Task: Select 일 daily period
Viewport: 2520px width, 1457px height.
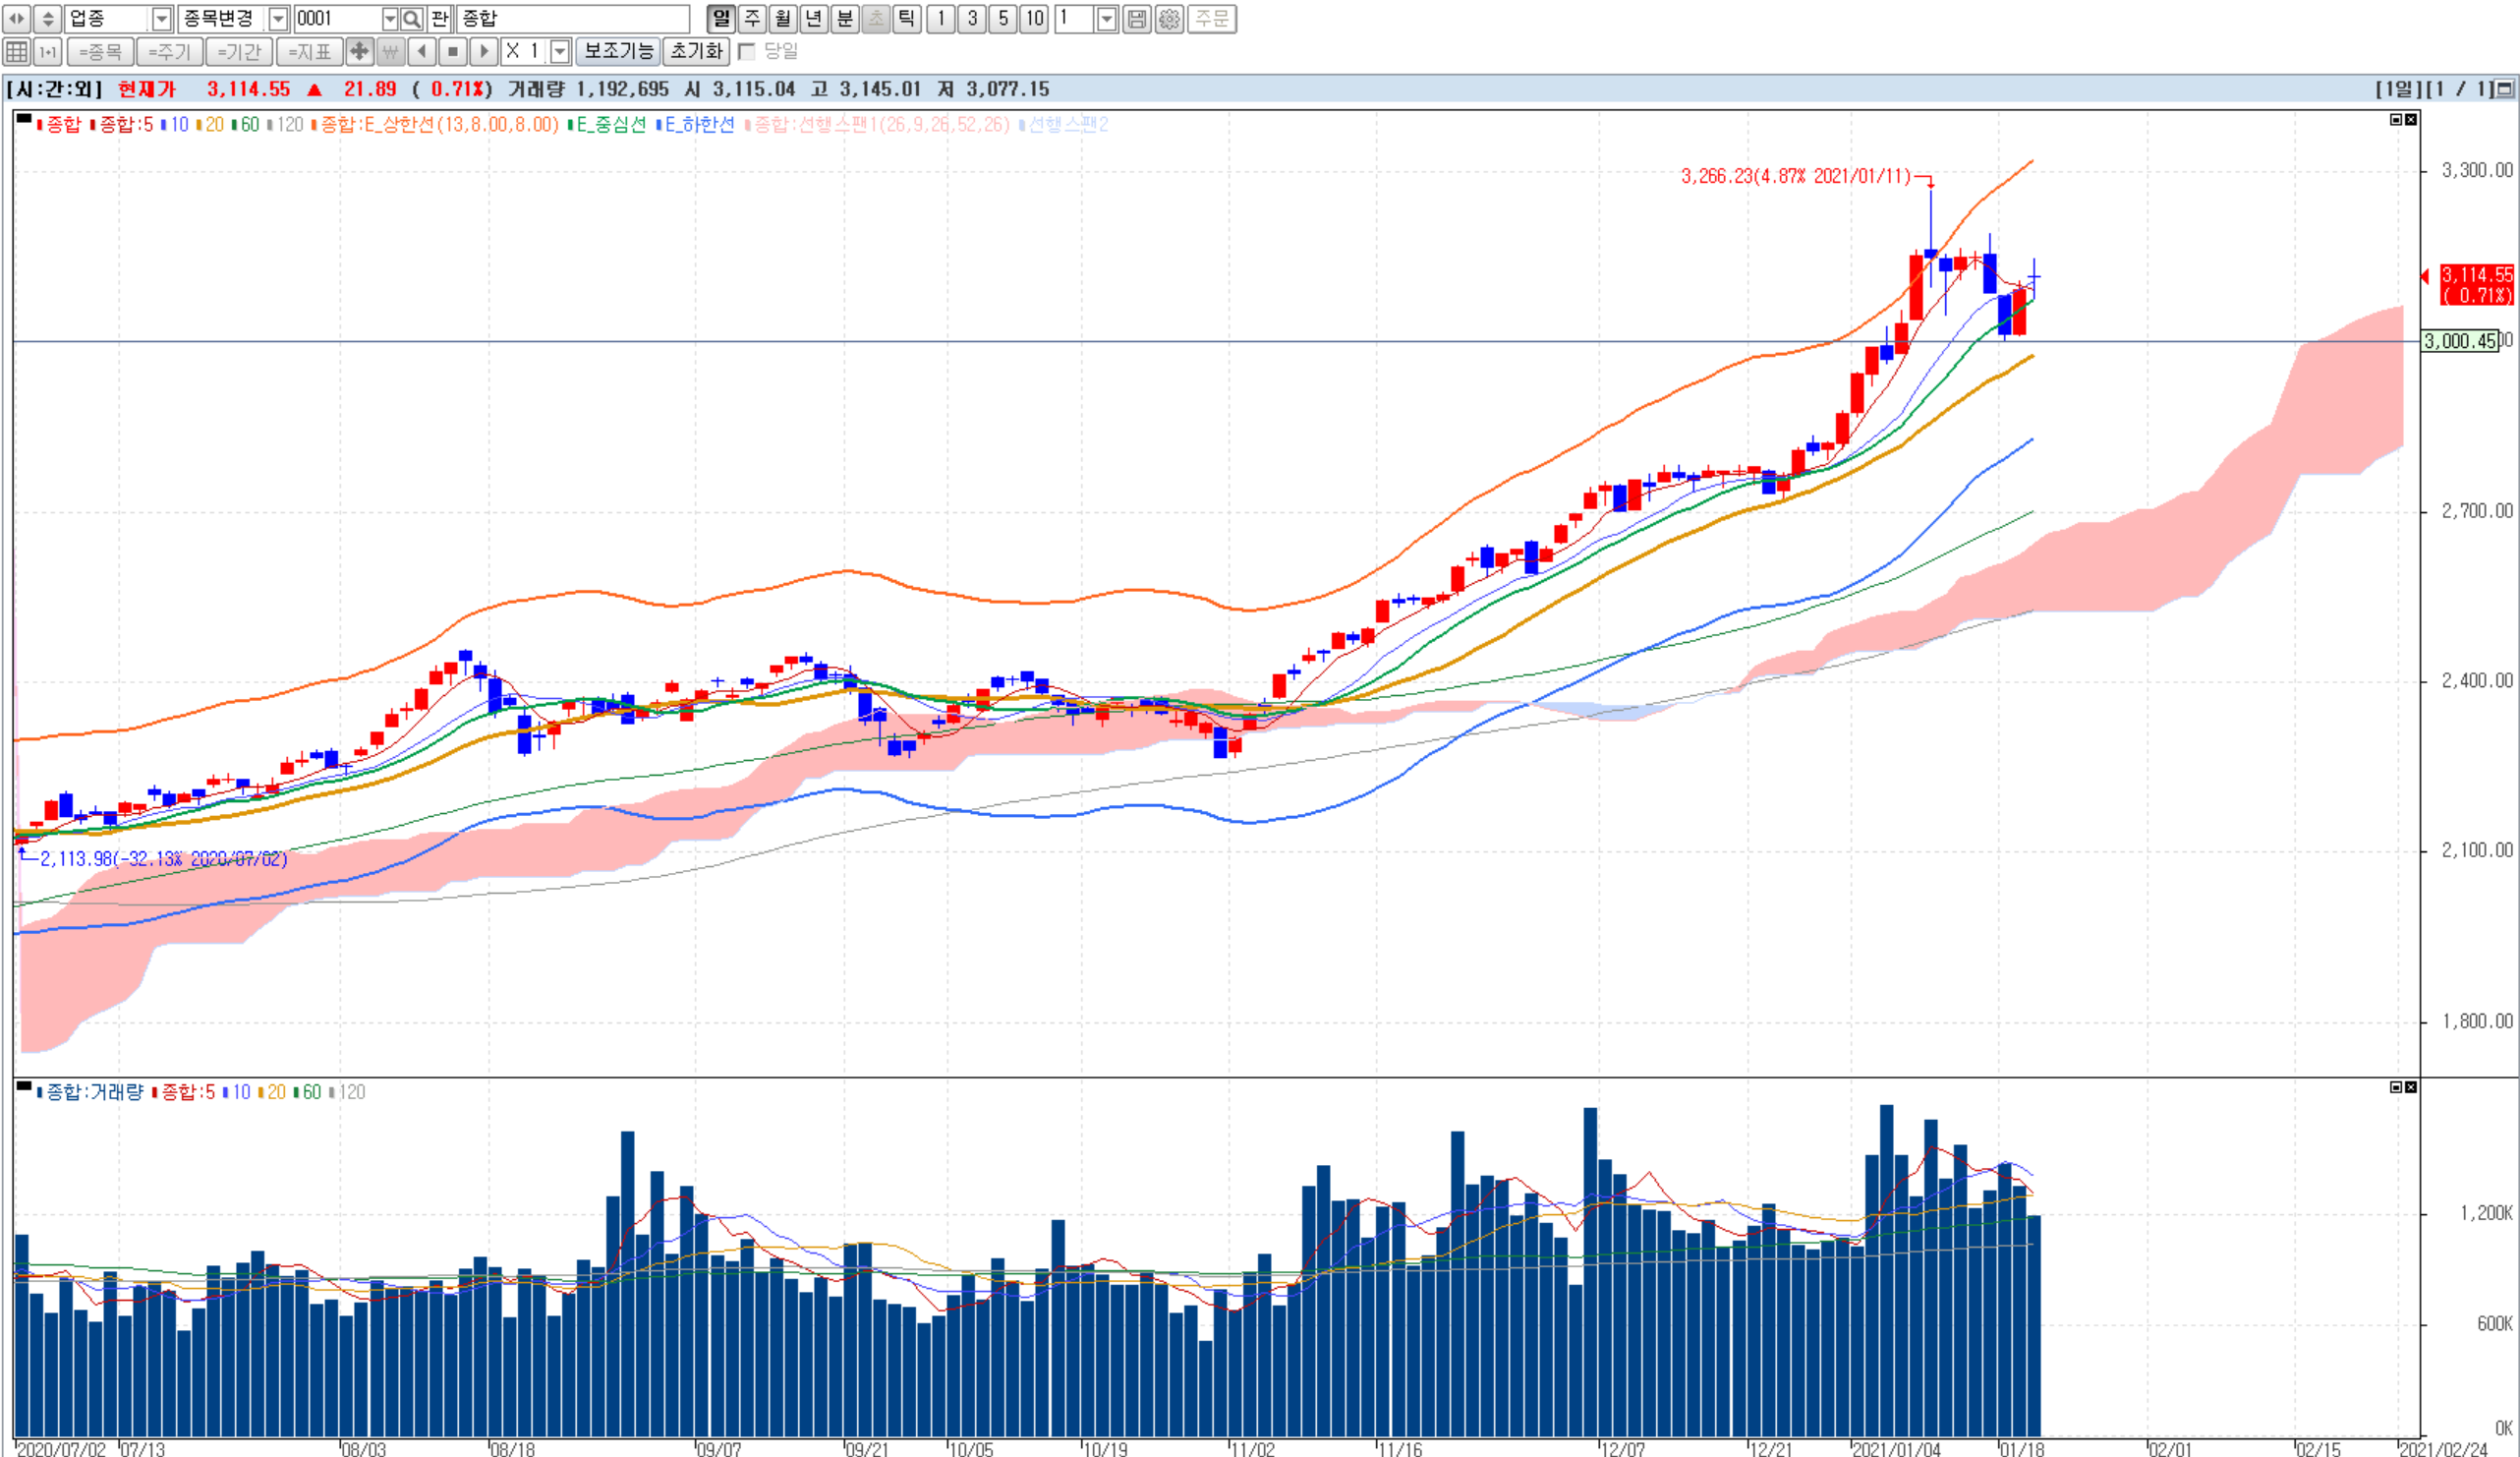Action: [721, 18]
